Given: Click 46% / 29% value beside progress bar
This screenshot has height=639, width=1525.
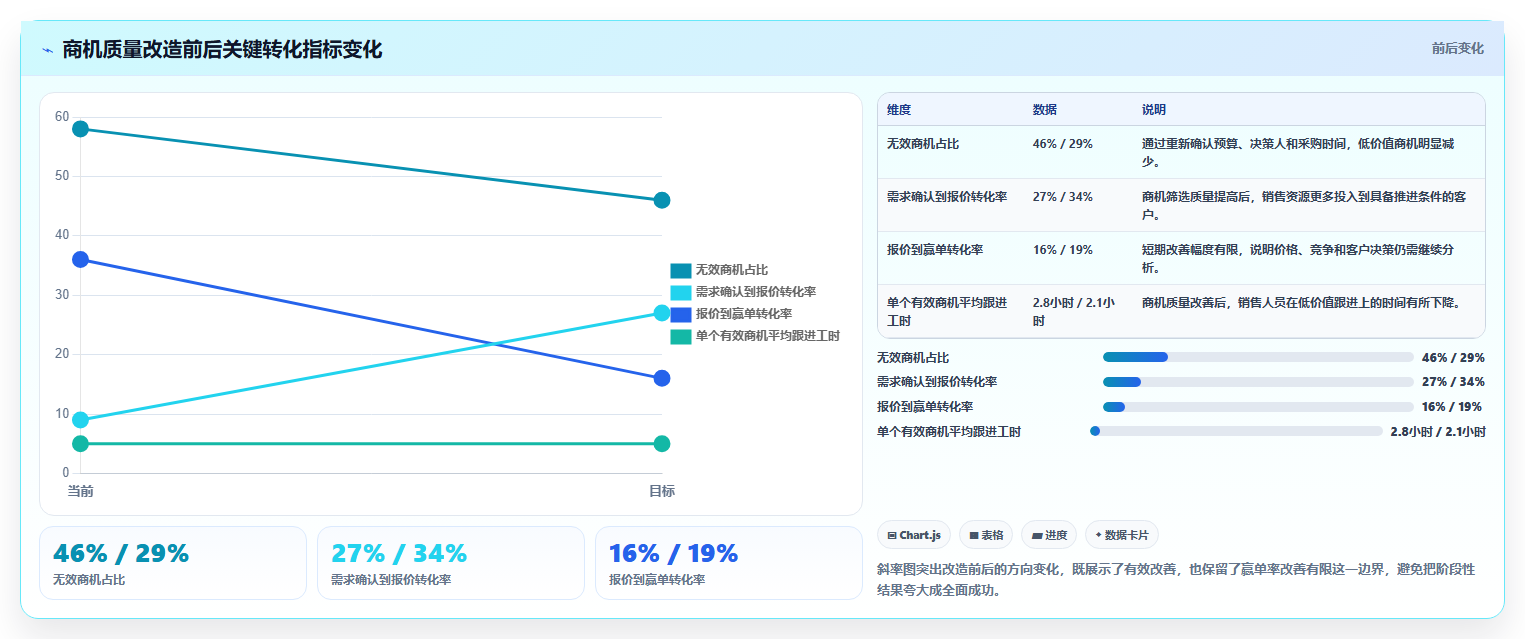Looking at the screenshot, I should pyautogui.click(x=1453, y=357).
